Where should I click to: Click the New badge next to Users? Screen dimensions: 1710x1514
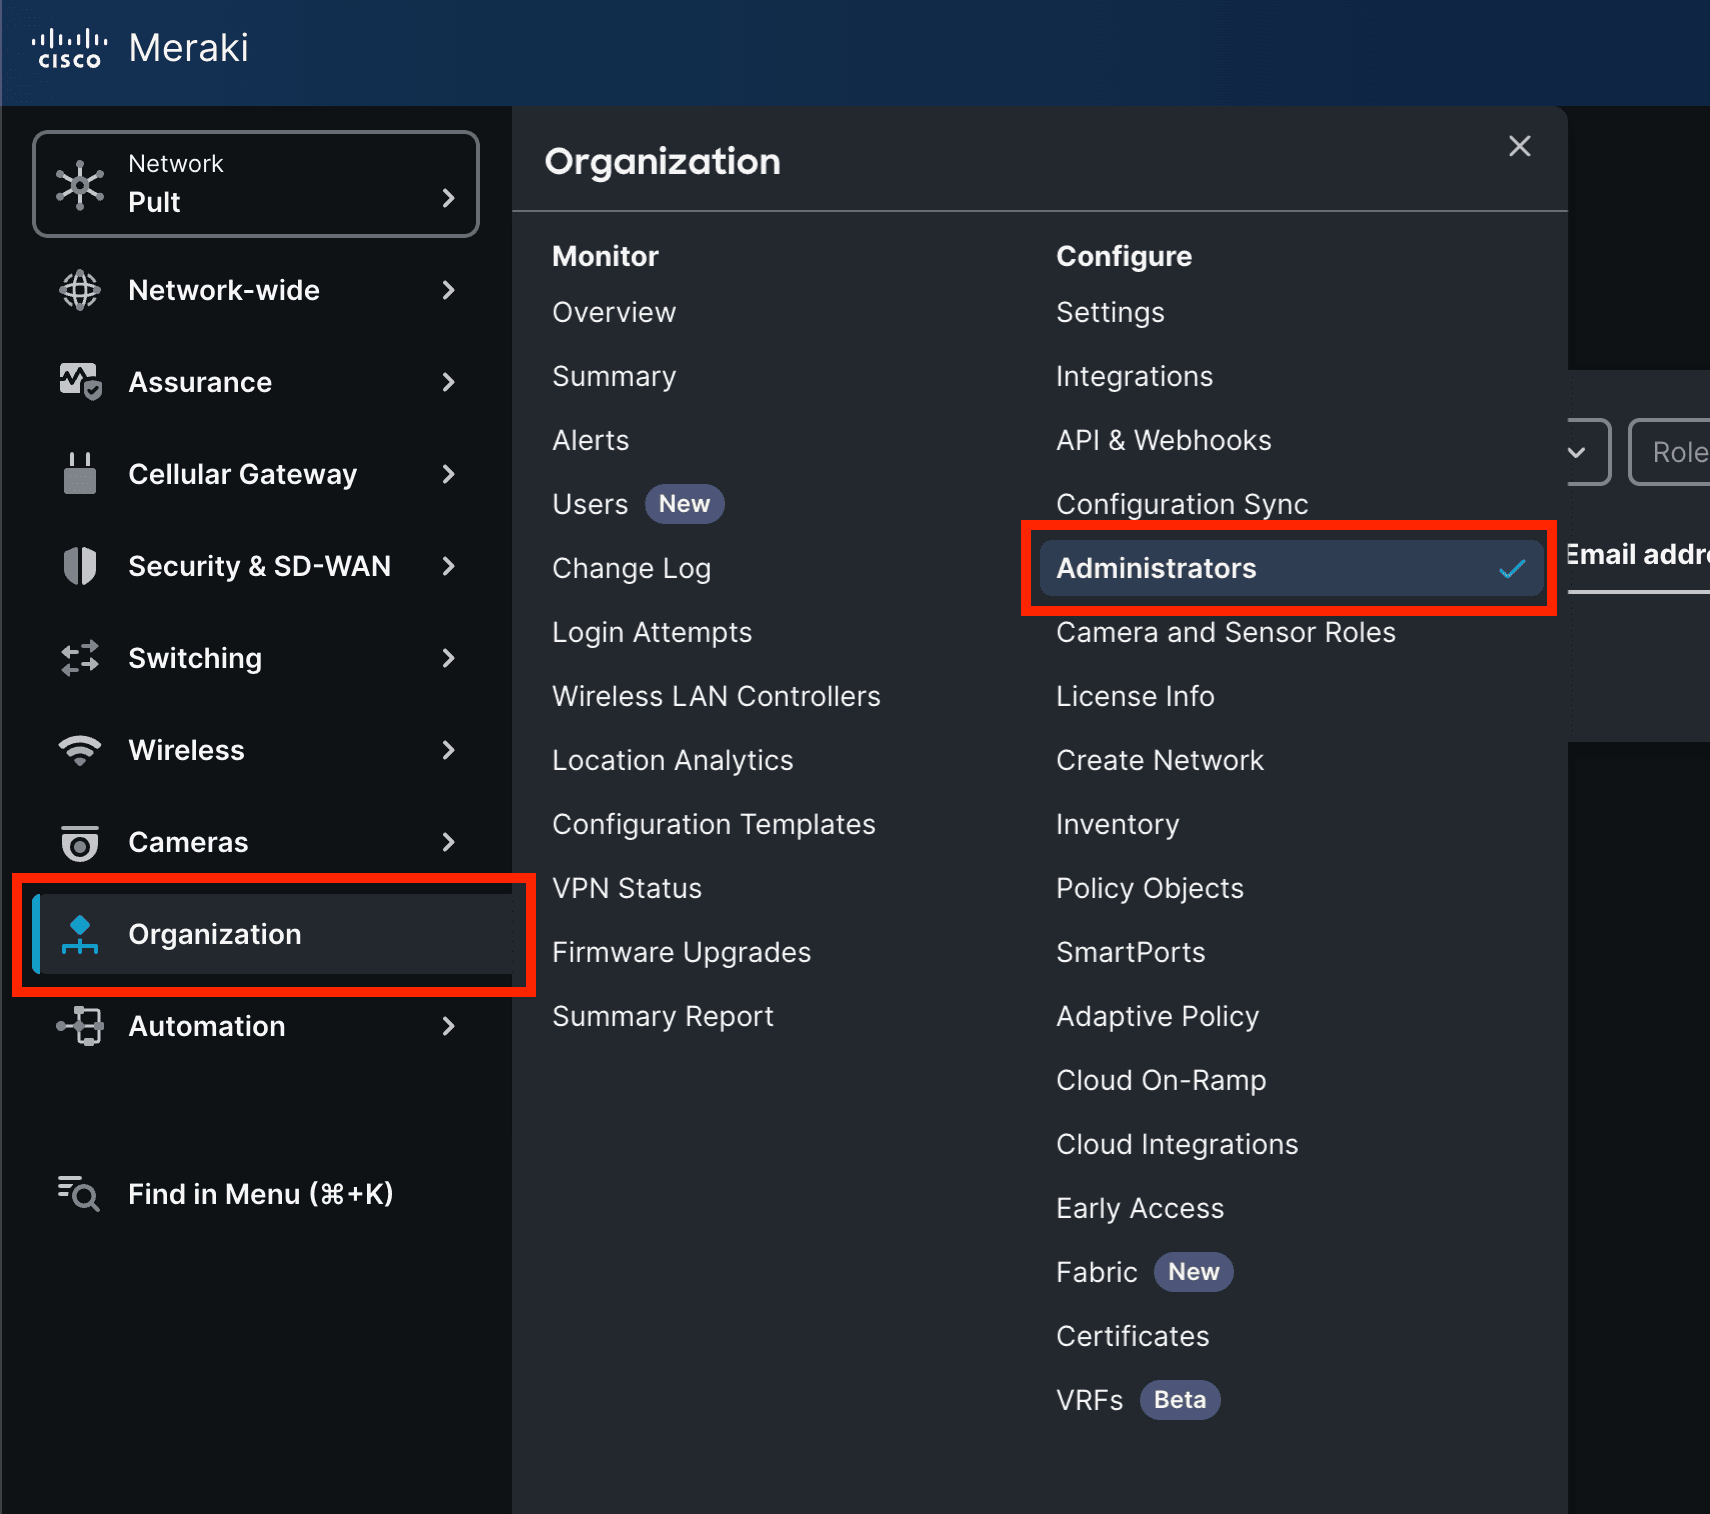click(684, 504)
